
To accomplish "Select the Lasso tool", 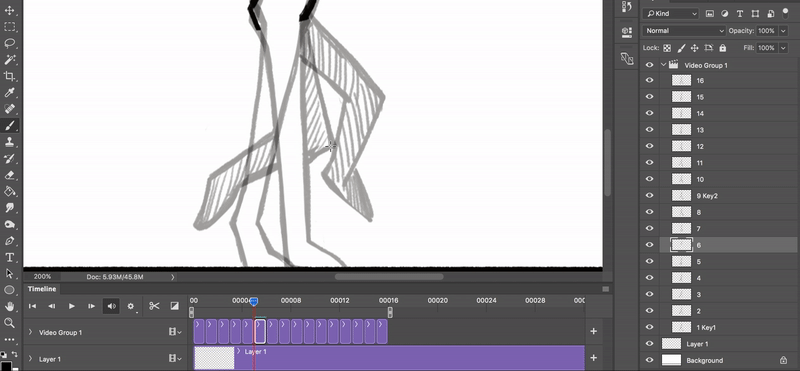I will coord(9,43).
